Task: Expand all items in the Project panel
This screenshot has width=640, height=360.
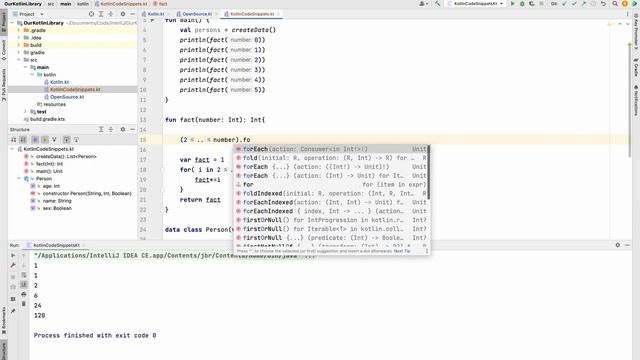Action: [101, 14]
